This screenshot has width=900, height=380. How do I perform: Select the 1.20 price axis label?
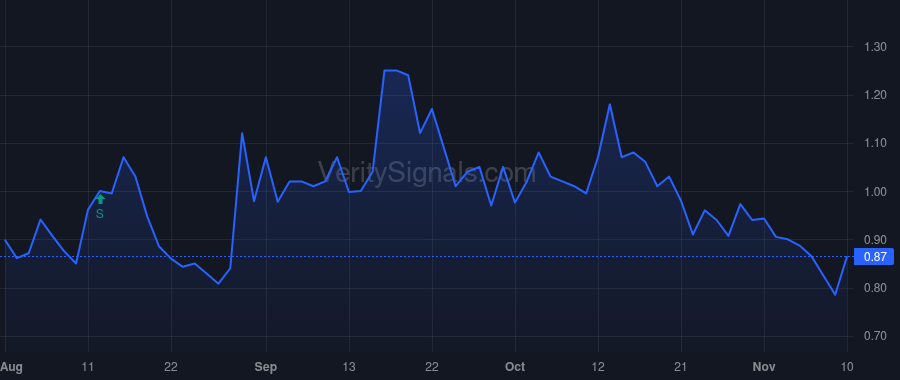875,95
